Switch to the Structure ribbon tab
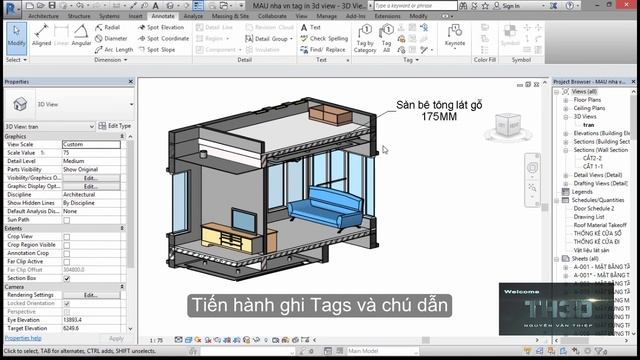The height and width of the screenshot is (360, 640). point(79,16)
